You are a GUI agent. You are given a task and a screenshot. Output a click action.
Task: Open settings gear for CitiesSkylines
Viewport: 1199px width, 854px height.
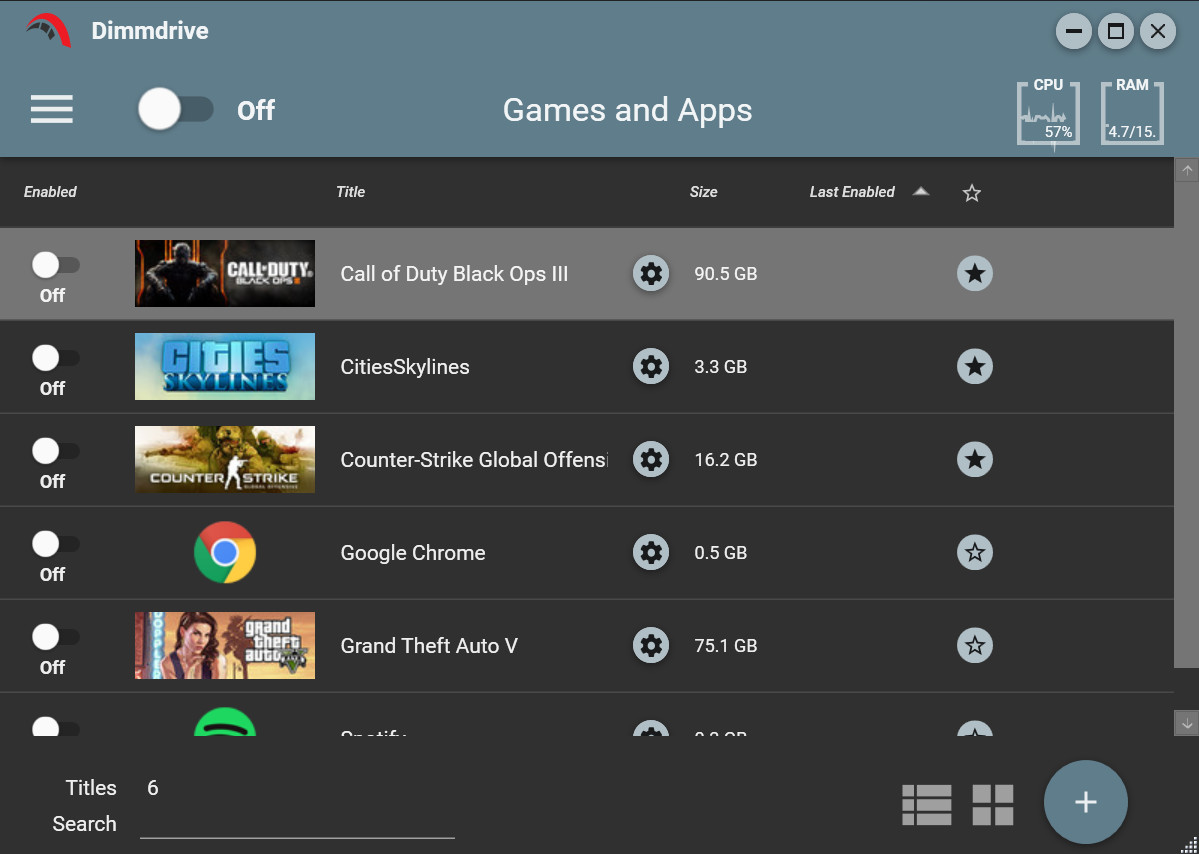651,366
